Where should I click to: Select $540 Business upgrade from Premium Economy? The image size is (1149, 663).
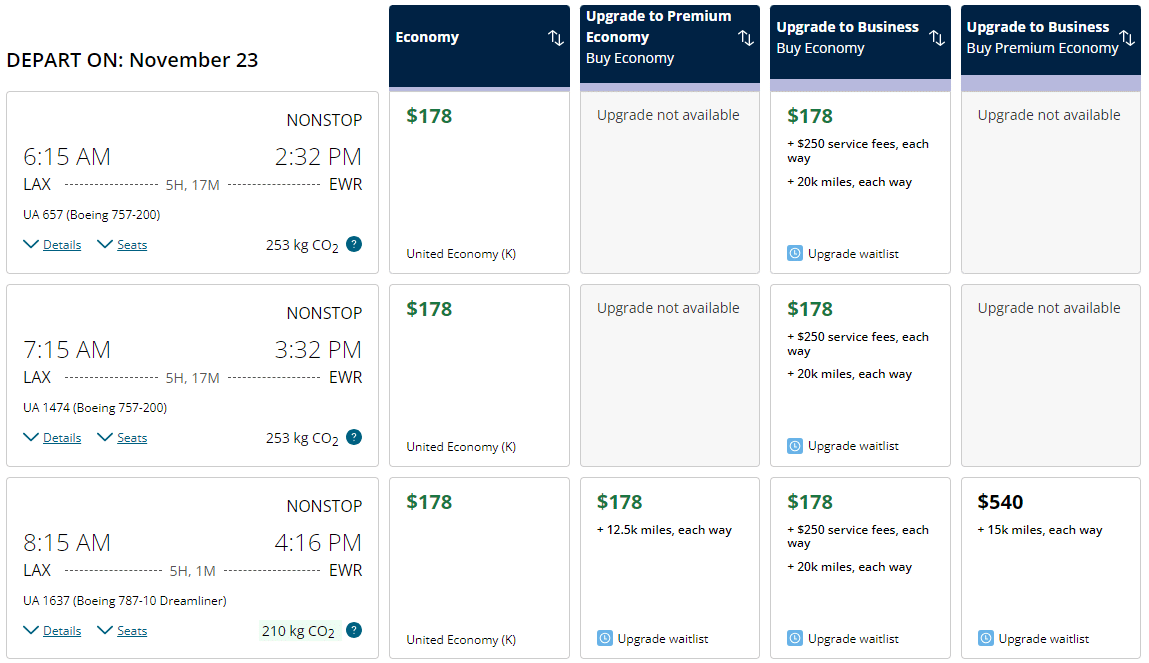click(1050, 568)
